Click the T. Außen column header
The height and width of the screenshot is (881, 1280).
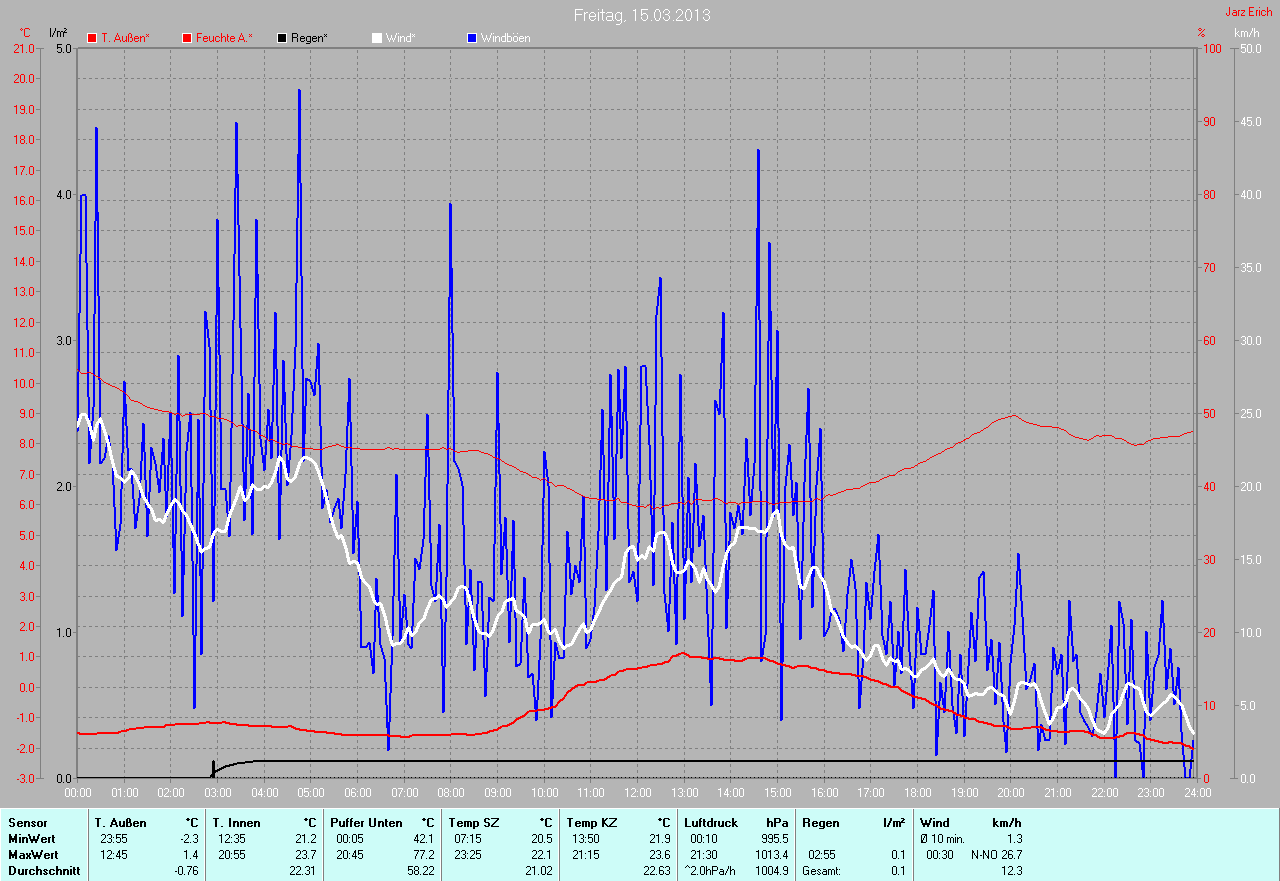tap(121, 823)
